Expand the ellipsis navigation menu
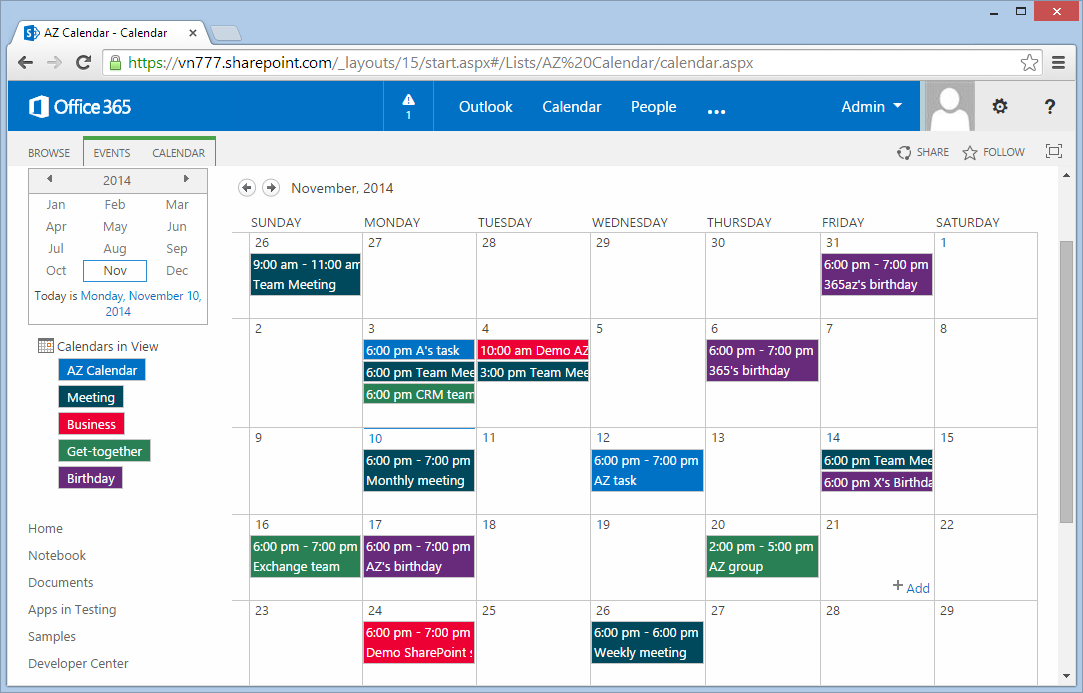 [716, 110]
